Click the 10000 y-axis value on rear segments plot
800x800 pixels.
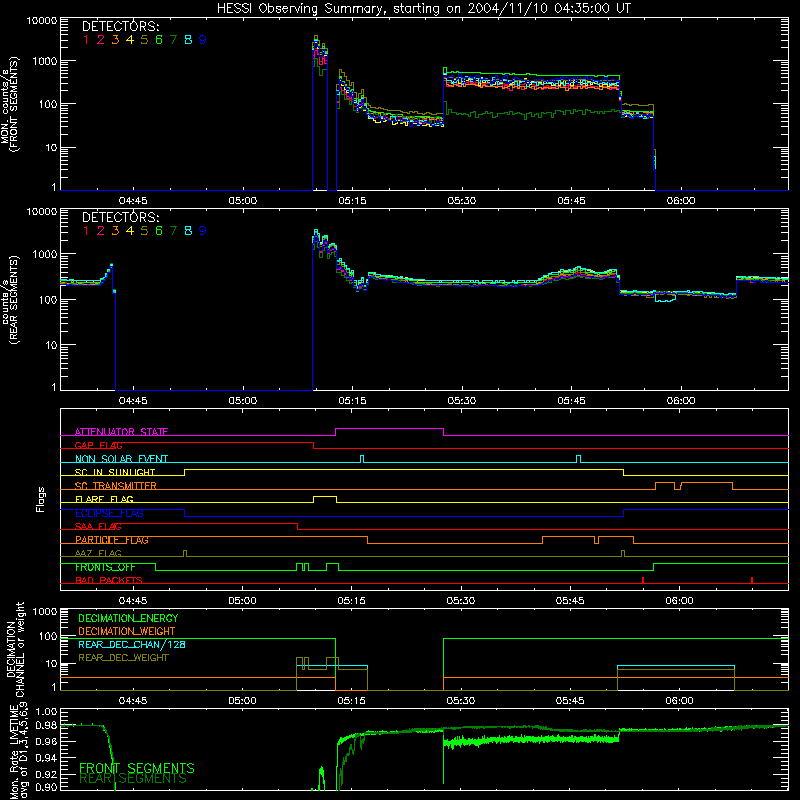[42, 212]
